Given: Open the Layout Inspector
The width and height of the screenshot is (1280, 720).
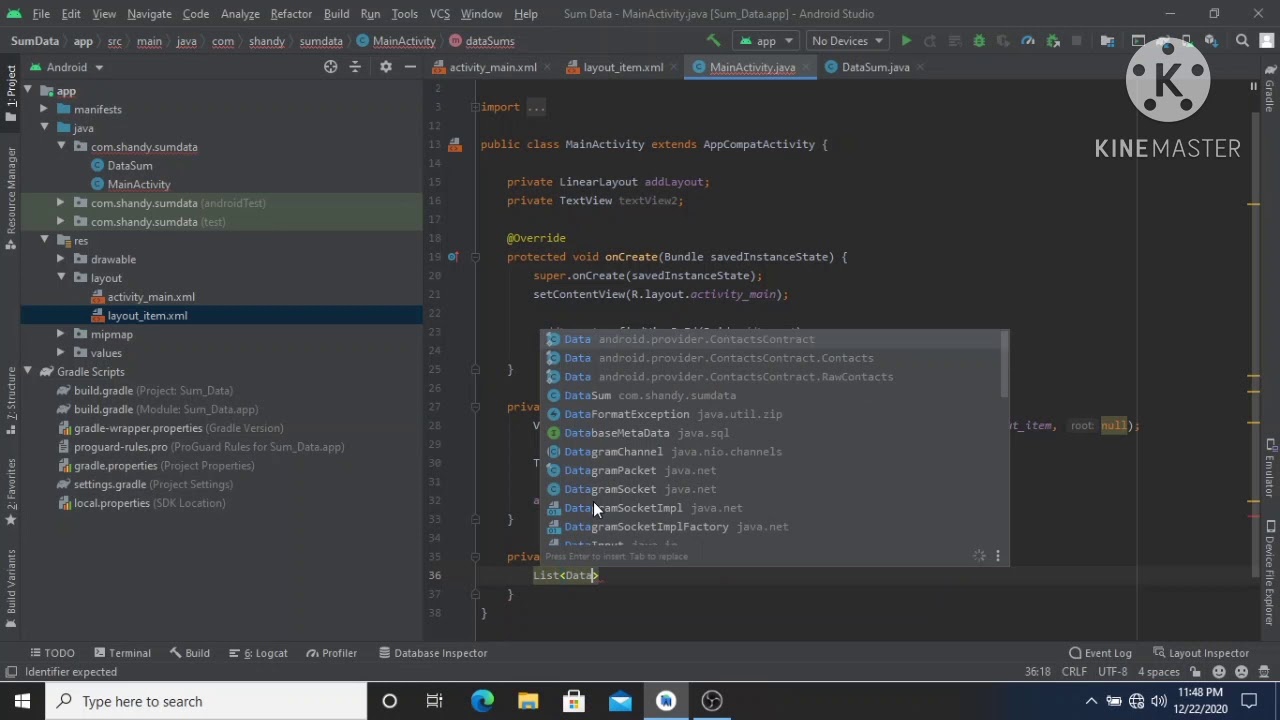Looking at the screenshot, I should [x=1201, y=653].
